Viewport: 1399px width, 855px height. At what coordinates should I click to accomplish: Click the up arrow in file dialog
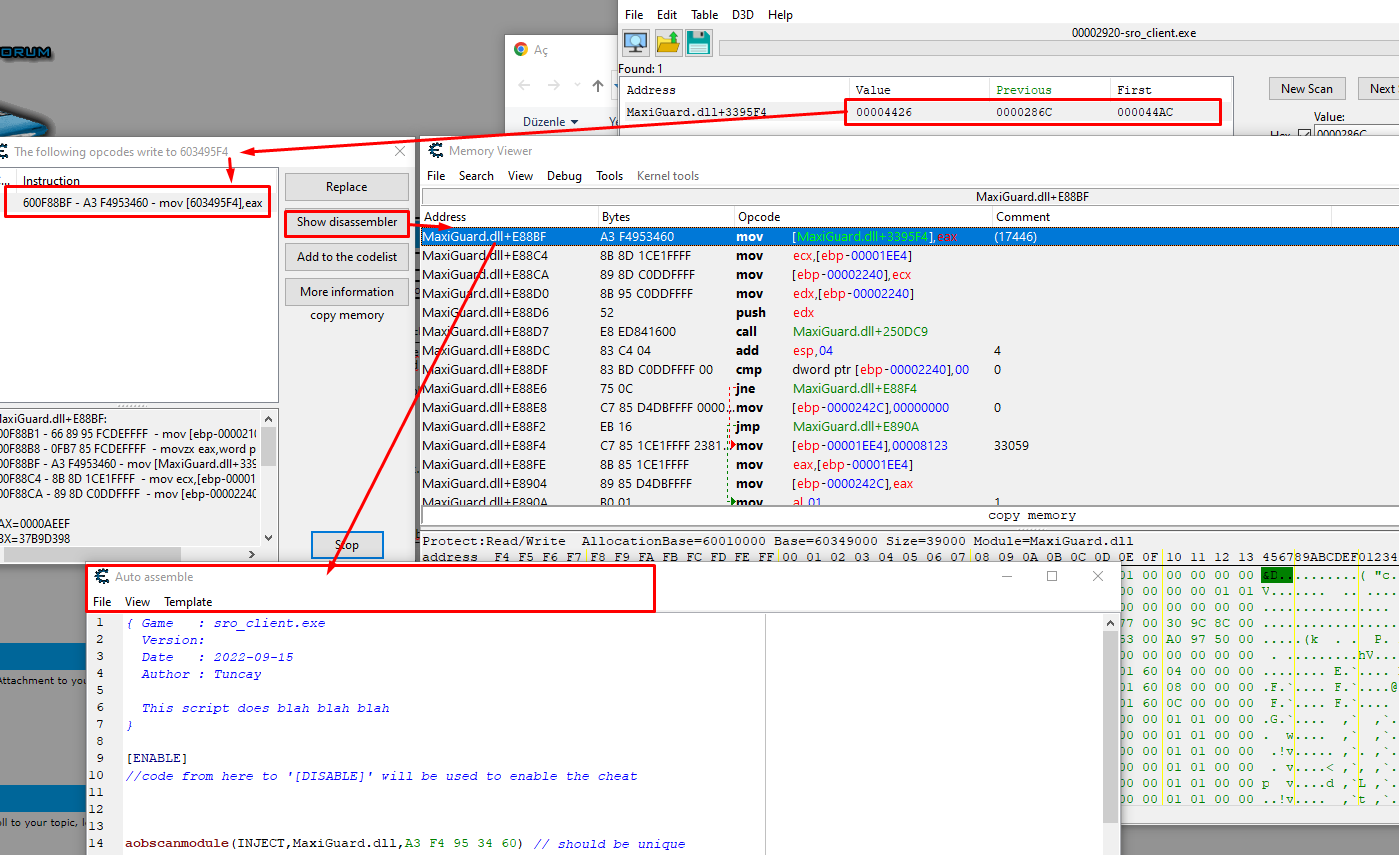pos(598,86)
